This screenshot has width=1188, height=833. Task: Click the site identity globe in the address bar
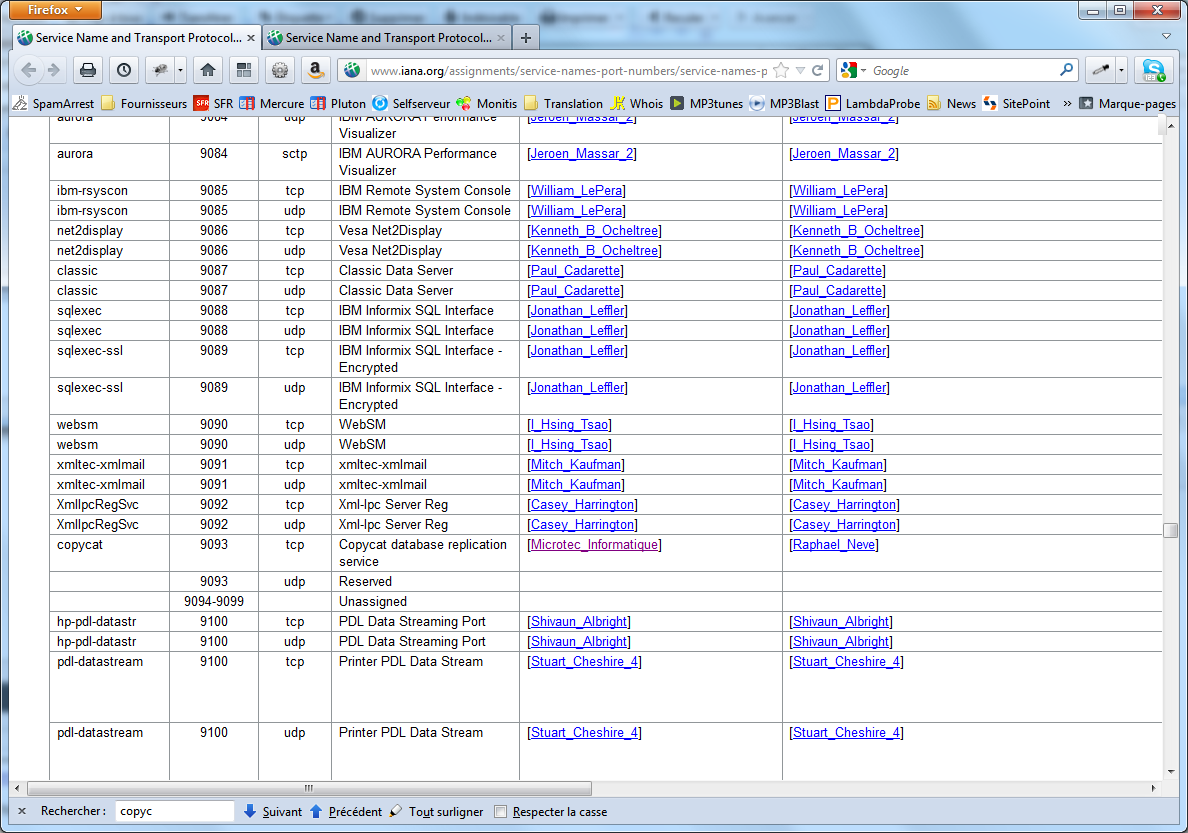tap(352, 70)
